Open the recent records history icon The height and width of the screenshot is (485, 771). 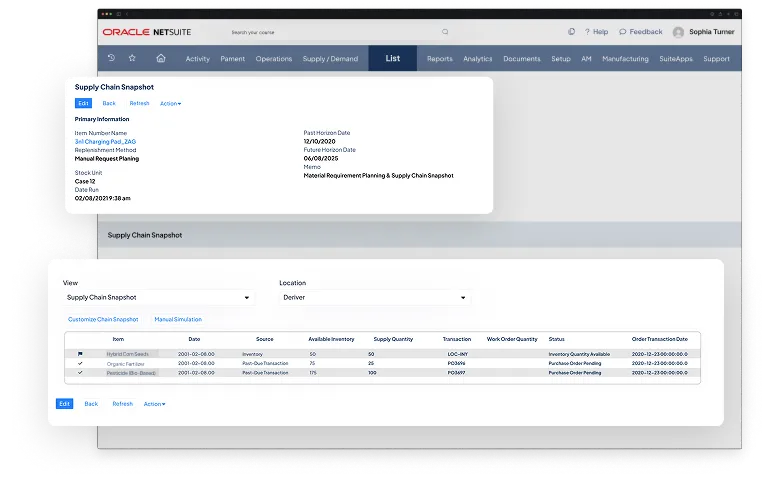[112, 58]
